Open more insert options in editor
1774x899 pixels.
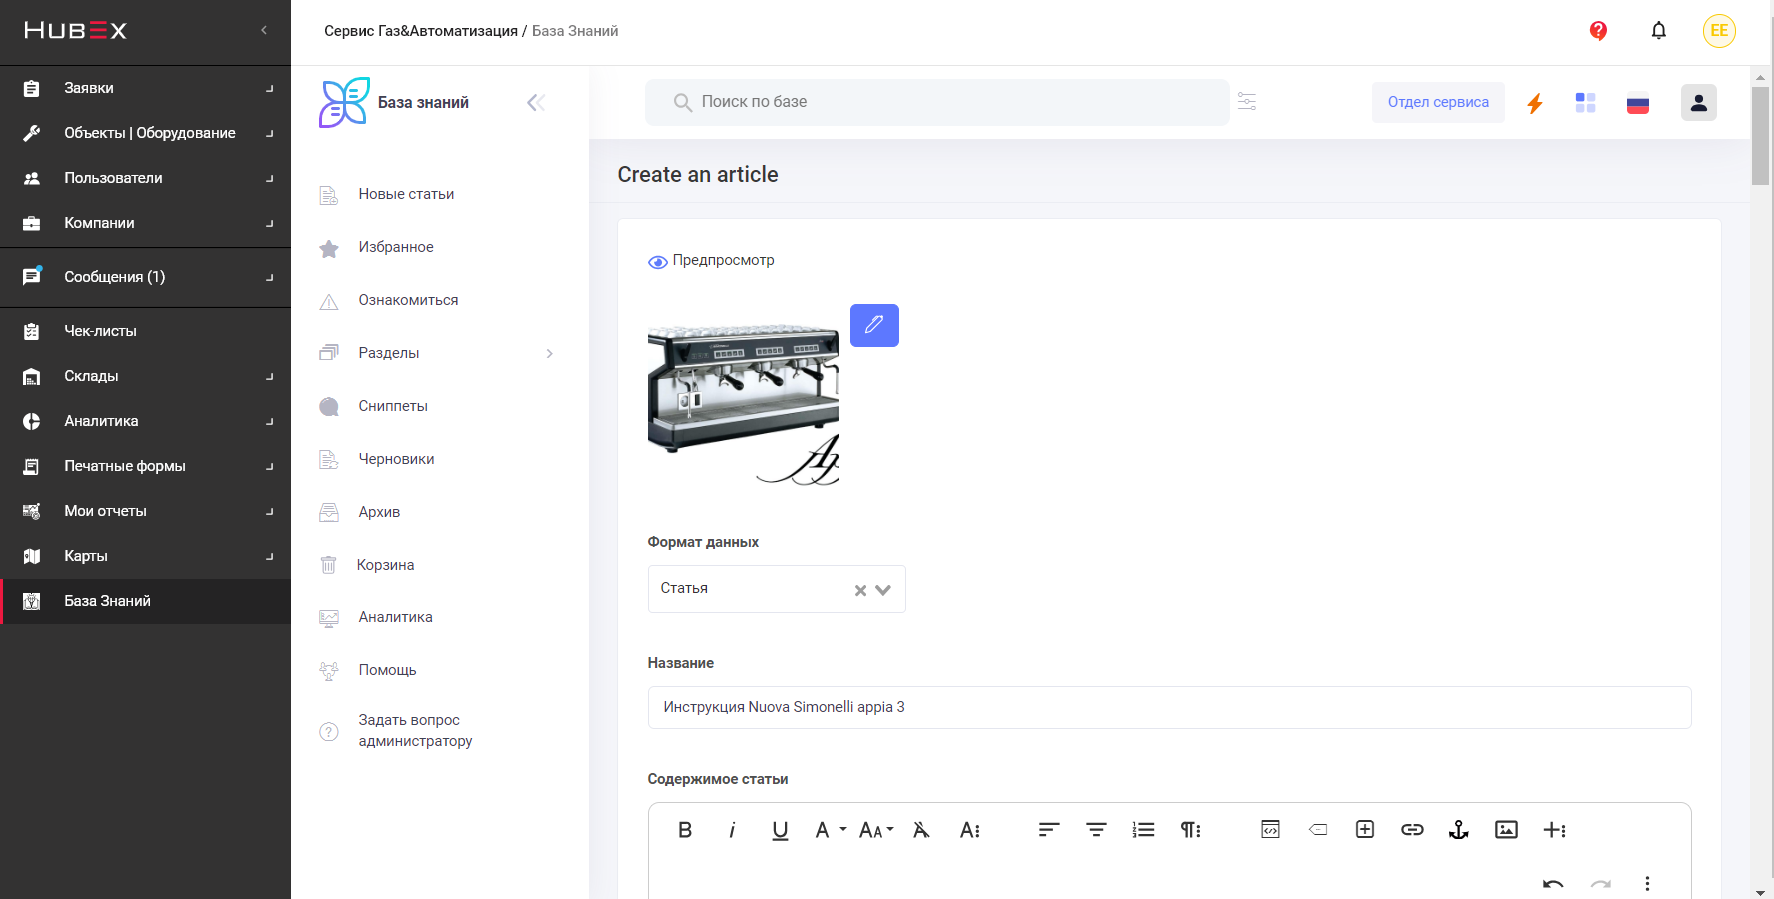pyautogui.click(x=1554, y=830)
